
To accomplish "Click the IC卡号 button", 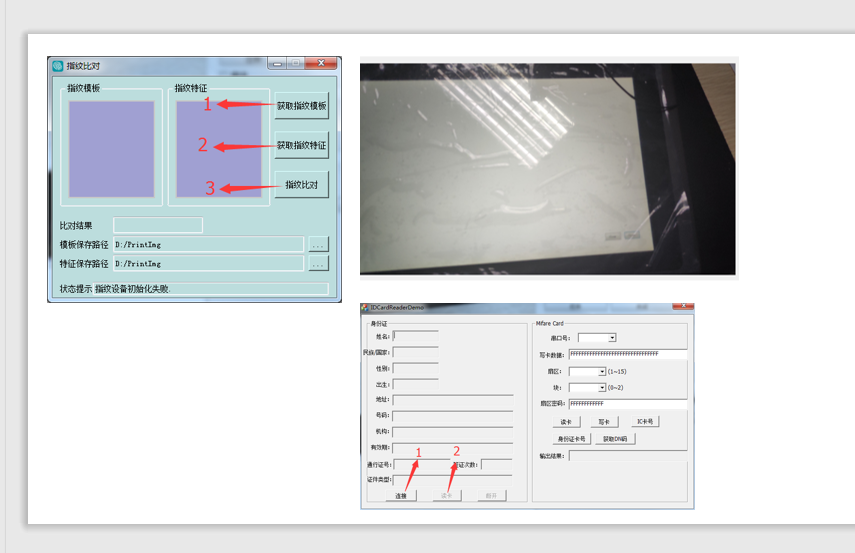I will click(x=645, y=422).
